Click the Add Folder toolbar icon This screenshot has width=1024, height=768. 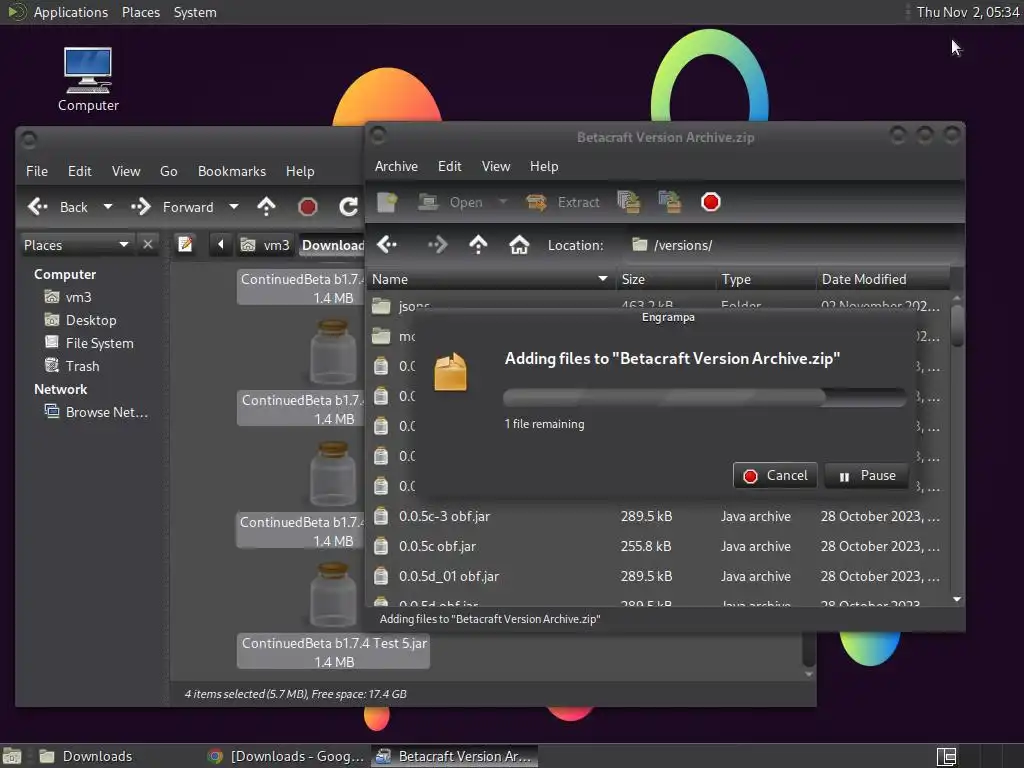pos(669,202)
